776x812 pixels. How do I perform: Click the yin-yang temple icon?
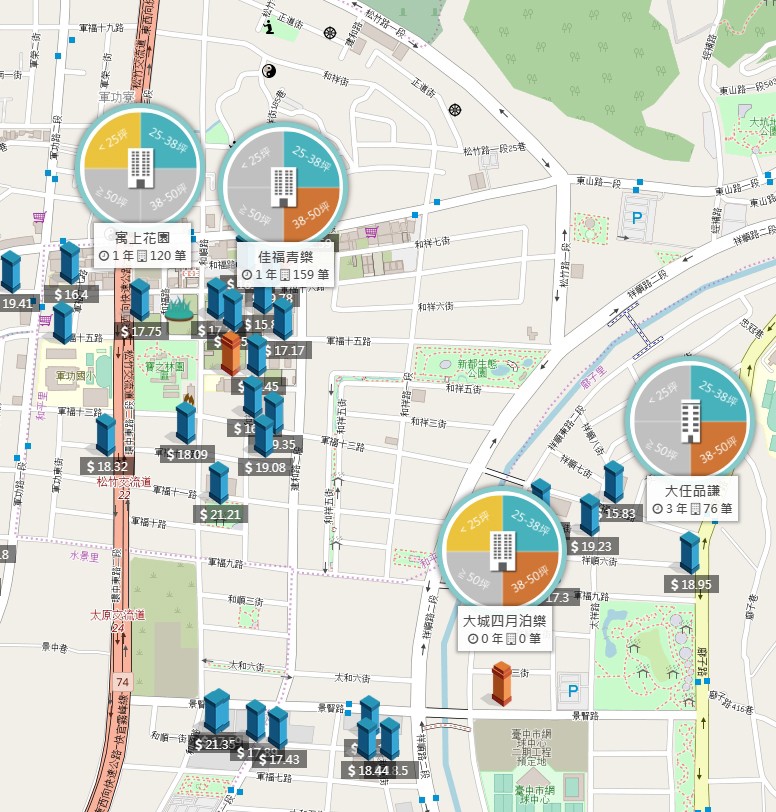pos(268,71)
